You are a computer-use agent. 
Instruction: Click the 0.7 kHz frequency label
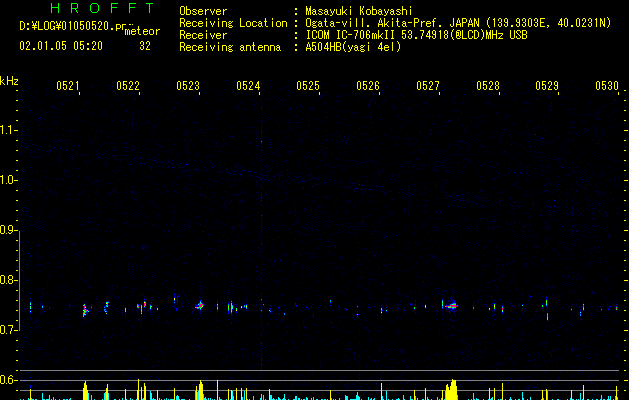[8, 330]
